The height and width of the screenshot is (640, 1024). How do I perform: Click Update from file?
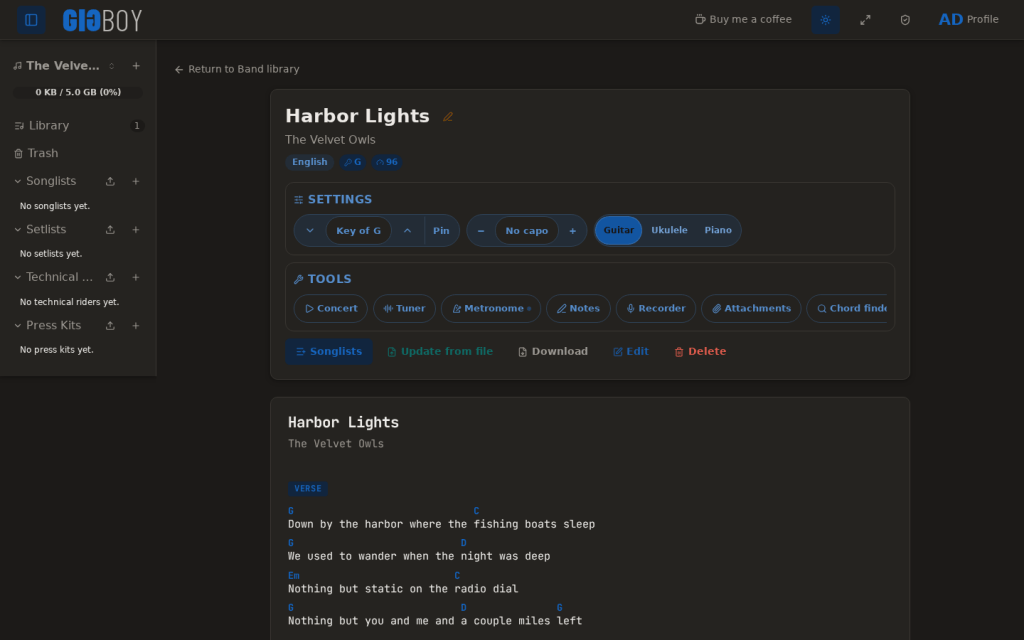click(440, 351)
